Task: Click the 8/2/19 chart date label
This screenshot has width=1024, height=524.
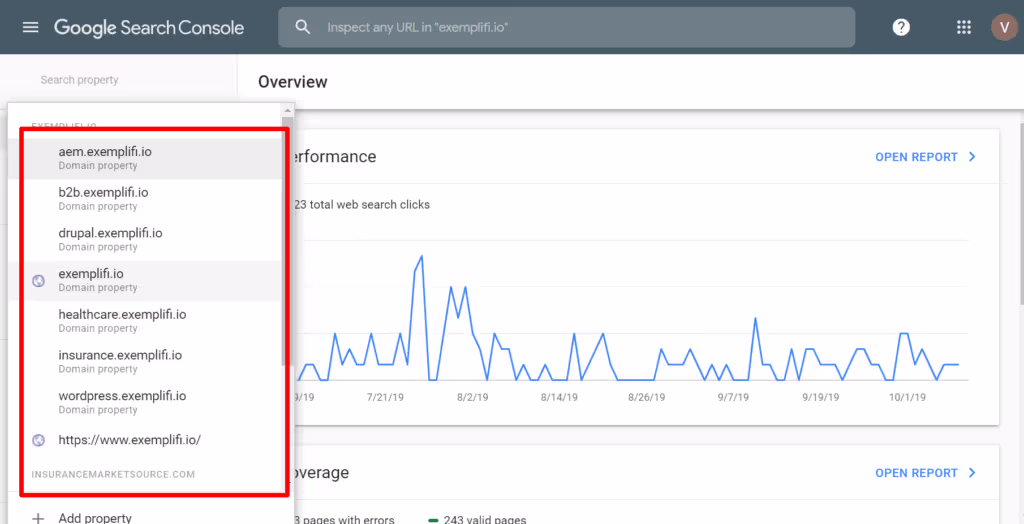Action: click(472, 397)
